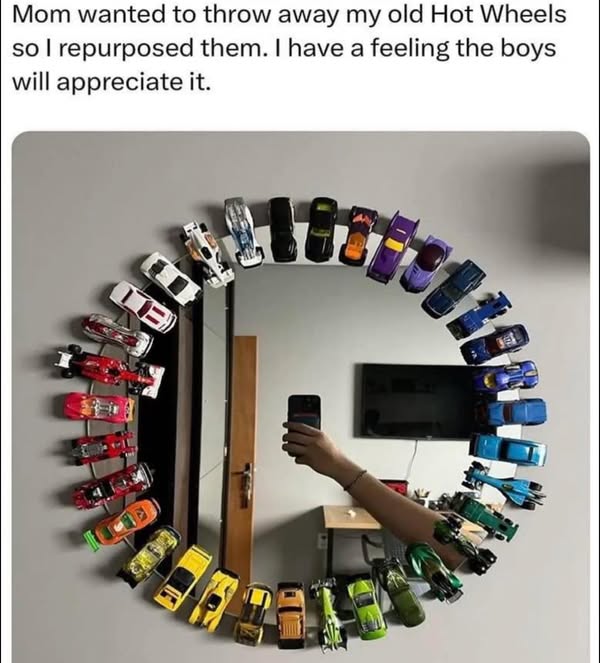The image size is (600, 663).
Task: Click the clear yellow transparent car
Action: coord(149,555)
